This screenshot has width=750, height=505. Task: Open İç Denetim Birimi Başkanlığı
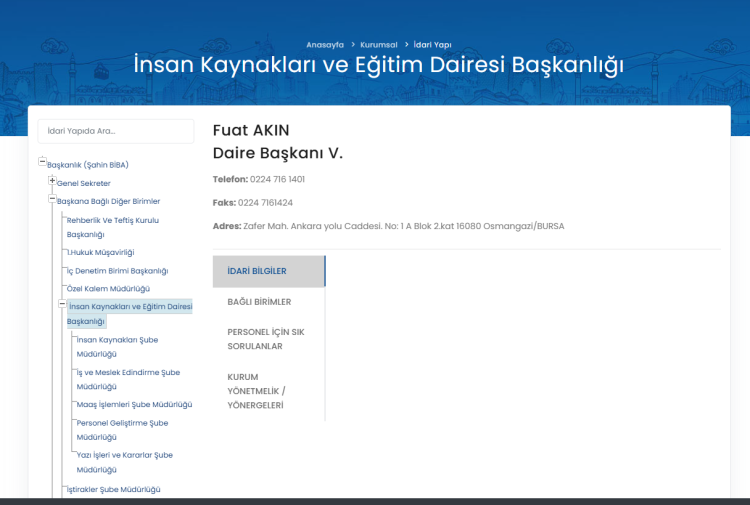pyautogui.click(x=116, y=271)
